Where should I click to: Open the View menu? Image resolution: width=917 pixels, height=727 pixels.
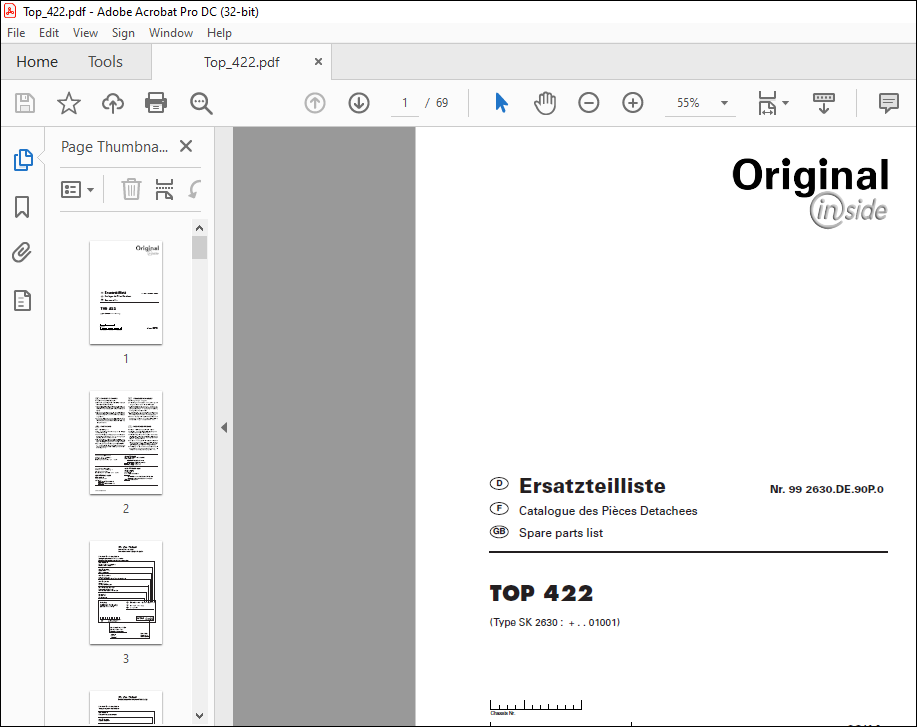[x=85, y=33]
